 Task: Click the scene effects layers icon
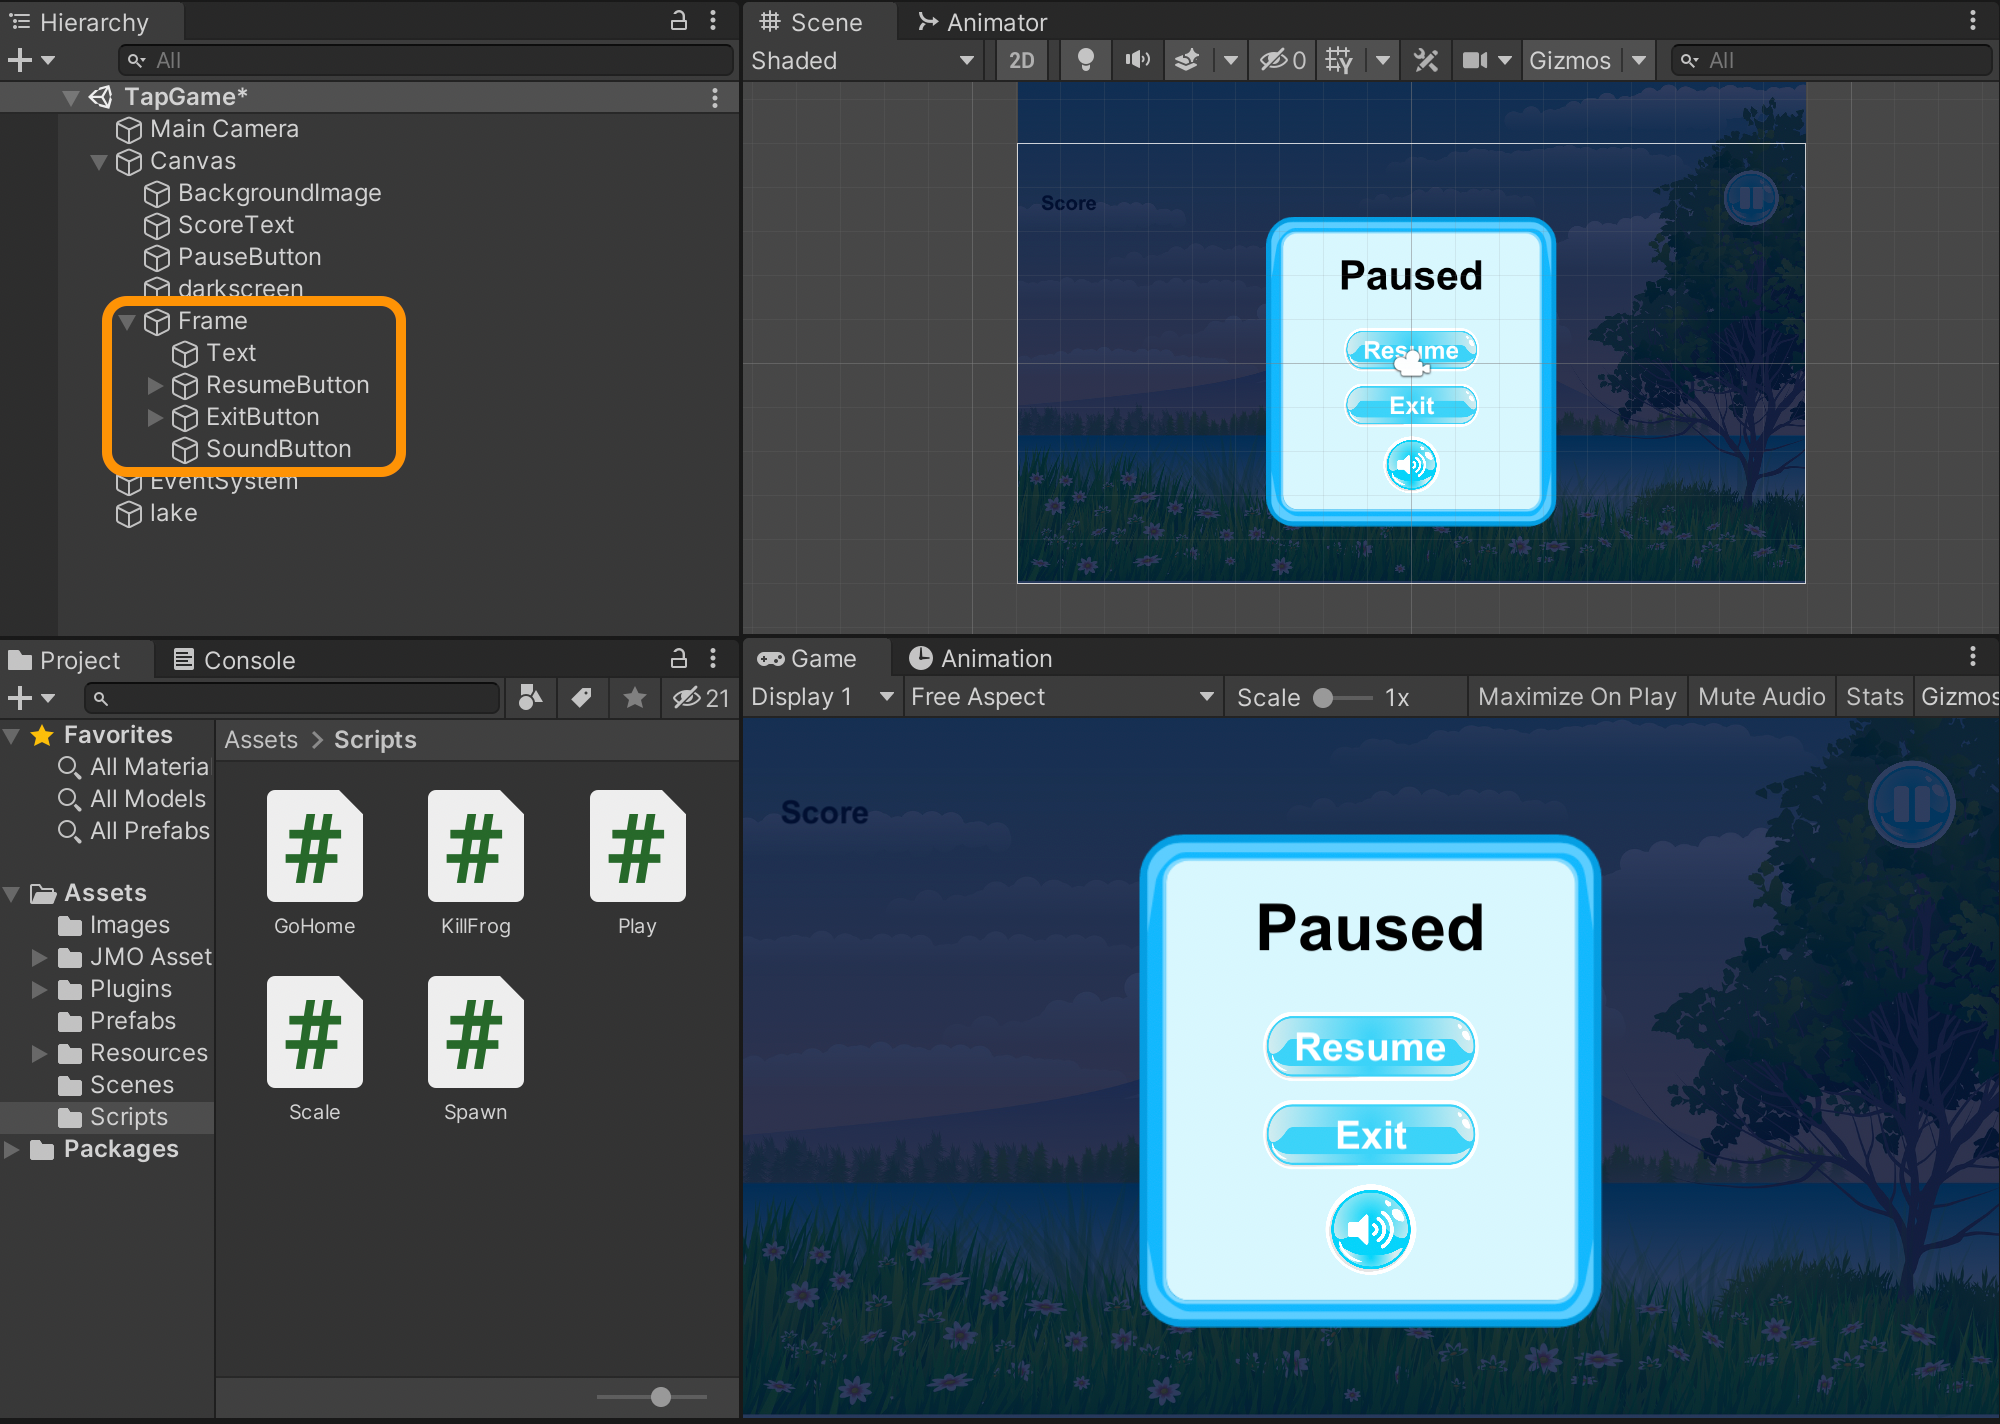click(x=1187, y=60)
